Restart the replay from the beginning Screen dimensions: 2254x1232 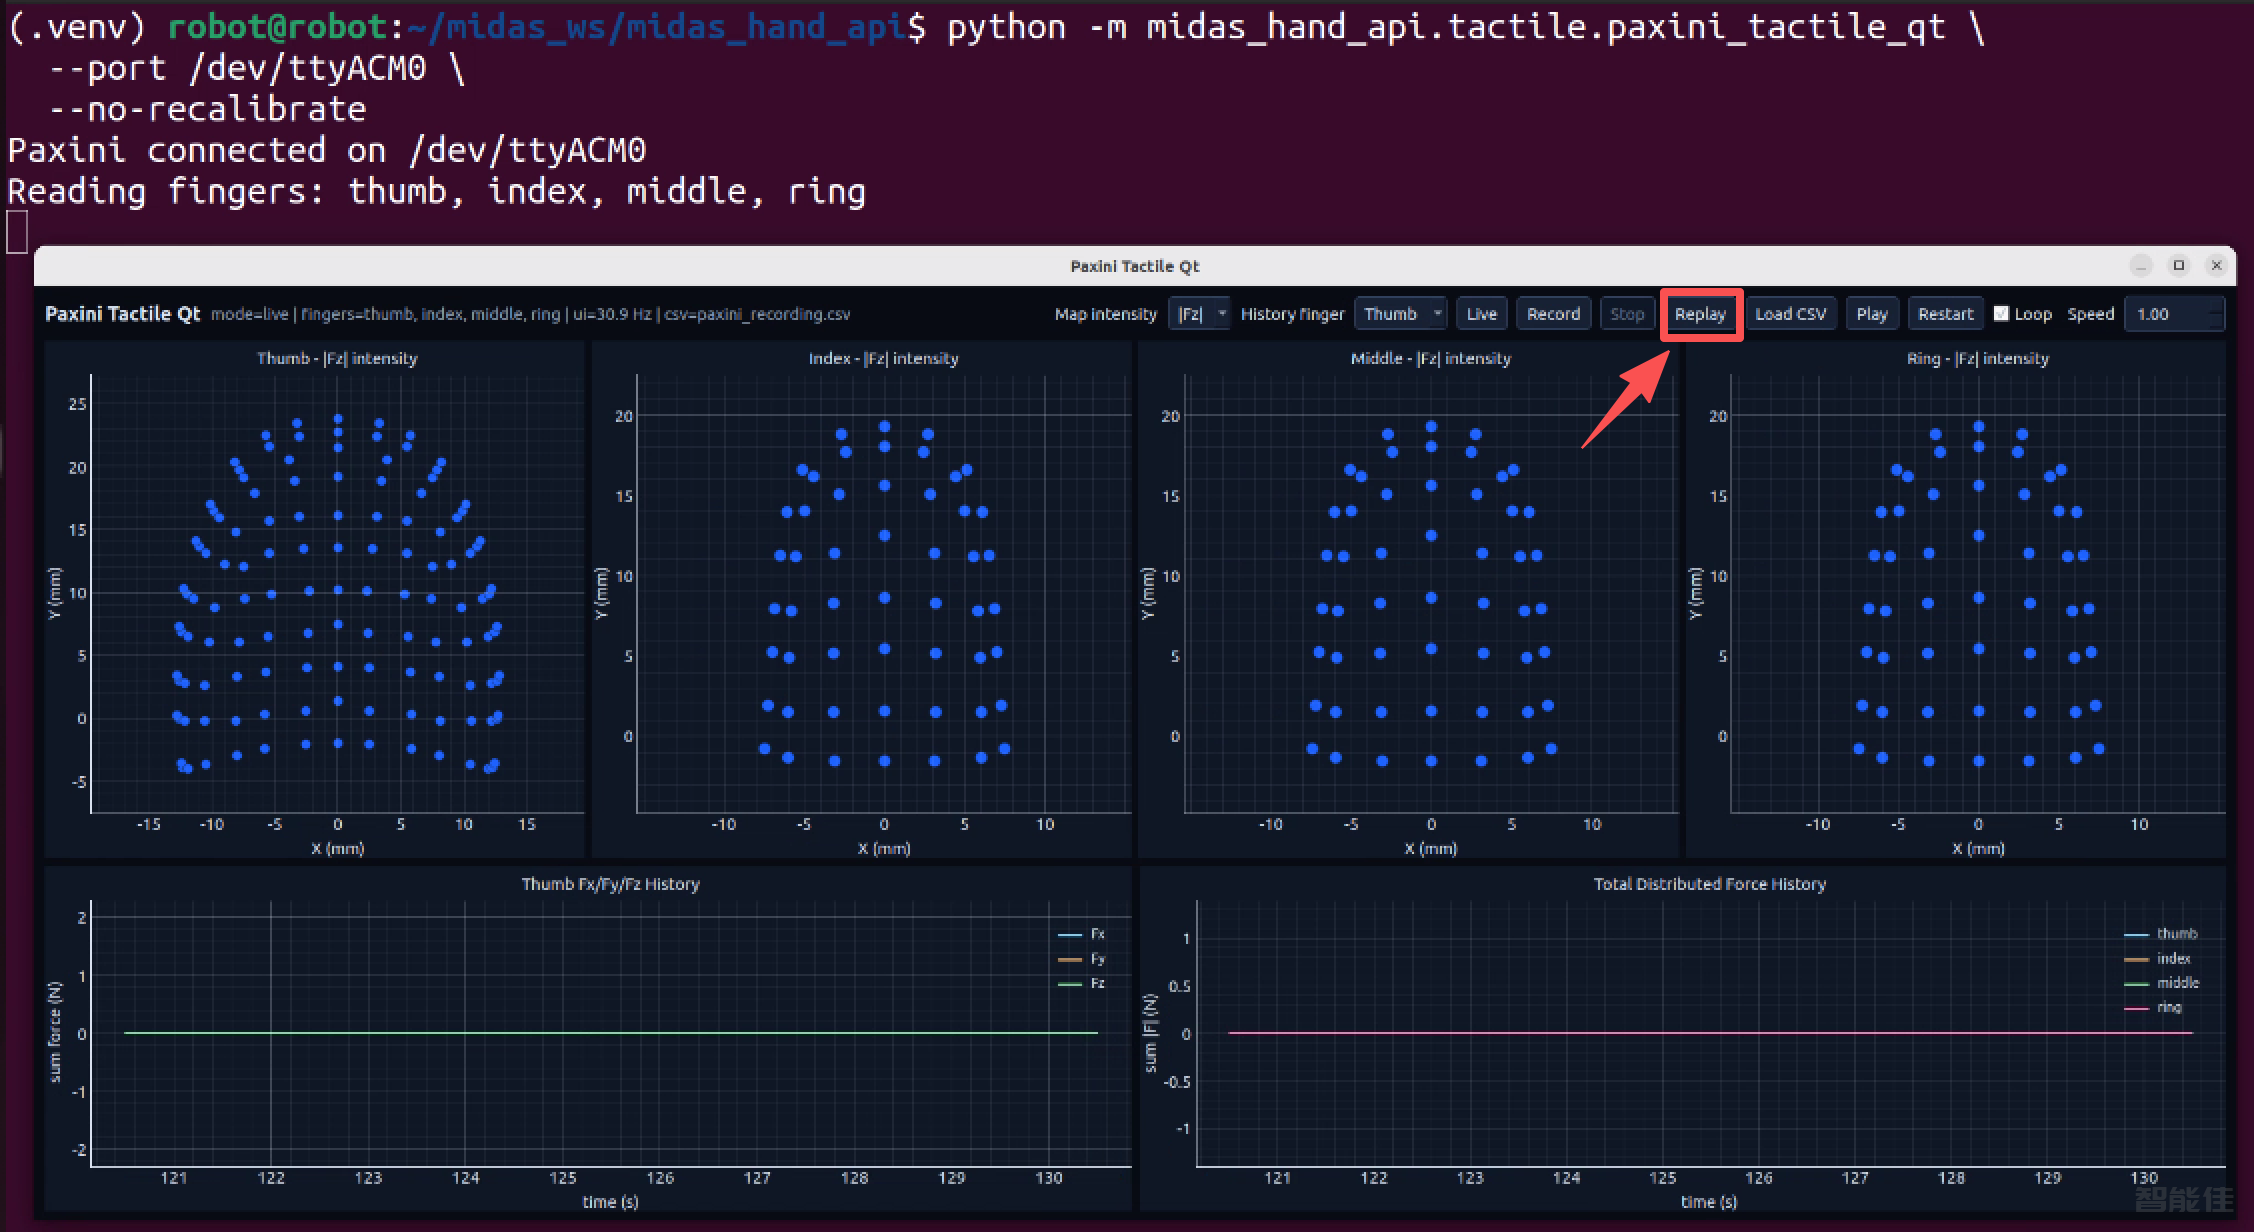tap(1945, 314)
